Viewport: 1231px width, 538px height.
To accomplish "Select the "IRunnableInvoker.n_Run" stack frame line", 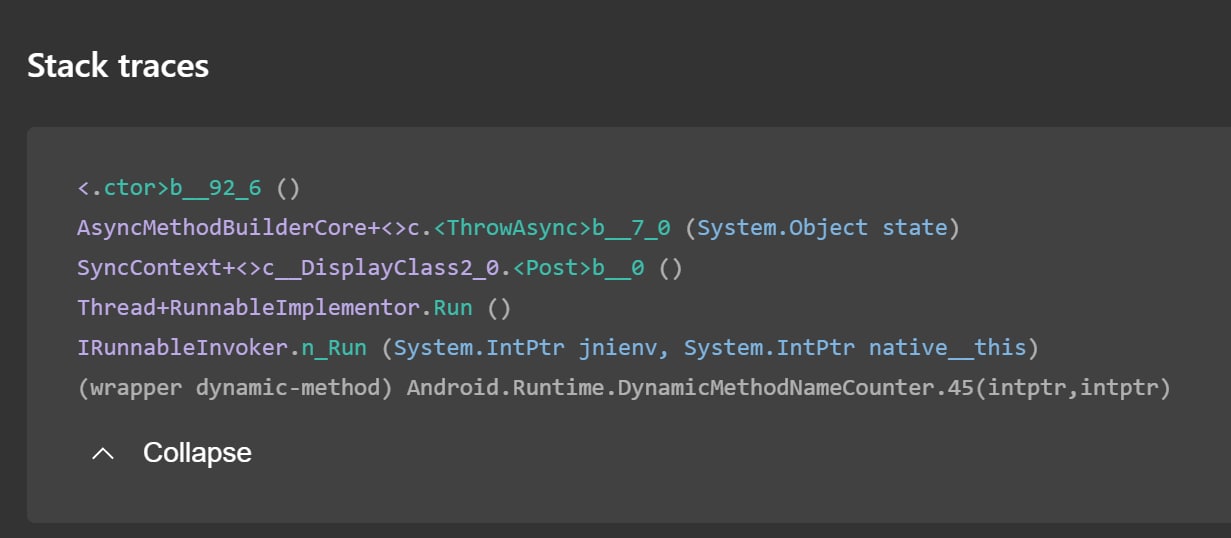I will pyautogui.click(x=558, y=348).
